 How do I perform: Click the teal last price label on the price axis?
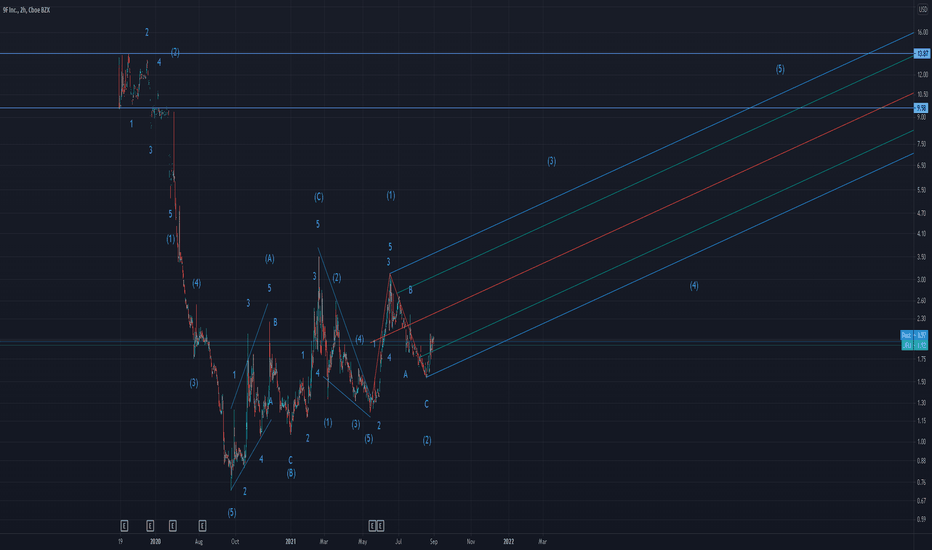point(914,345)
